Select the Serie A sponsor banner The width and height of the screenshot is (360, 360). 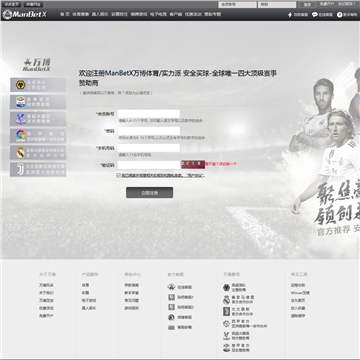pyautogui.click(x=38, y=102)
